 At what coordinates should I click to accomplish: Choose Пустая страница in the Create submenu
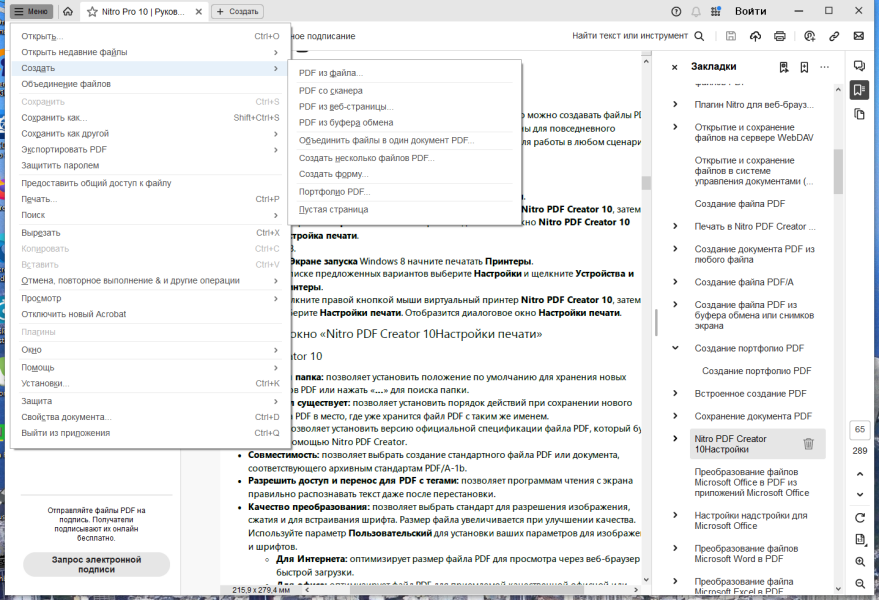pyautogui.click(x=334, y=210)
